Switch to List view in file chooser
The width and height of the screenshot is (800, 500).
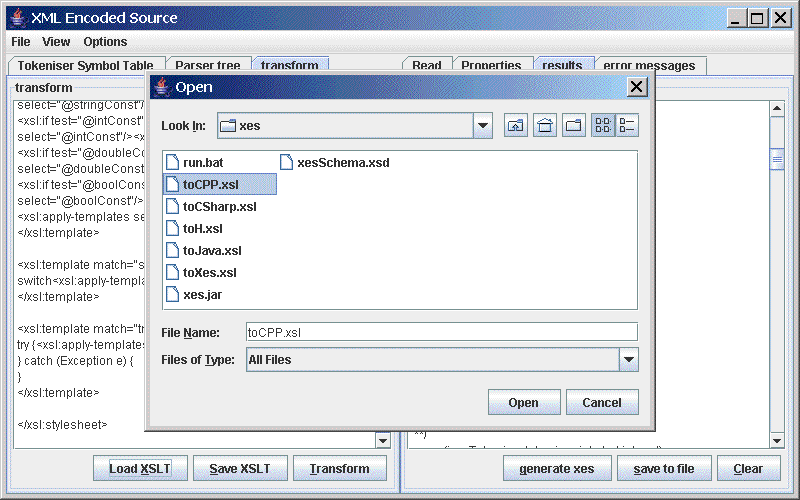point(603,126)
